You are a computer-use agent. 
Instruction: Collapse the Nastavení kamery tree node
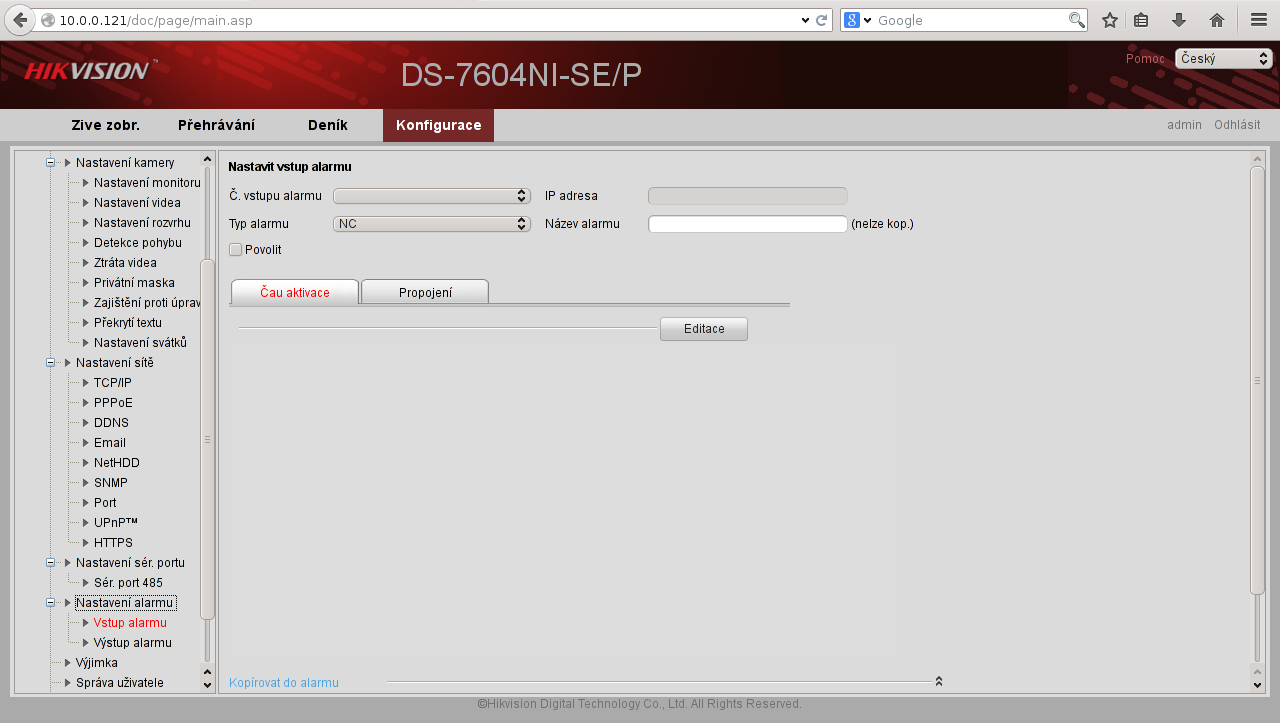point(51,163)
